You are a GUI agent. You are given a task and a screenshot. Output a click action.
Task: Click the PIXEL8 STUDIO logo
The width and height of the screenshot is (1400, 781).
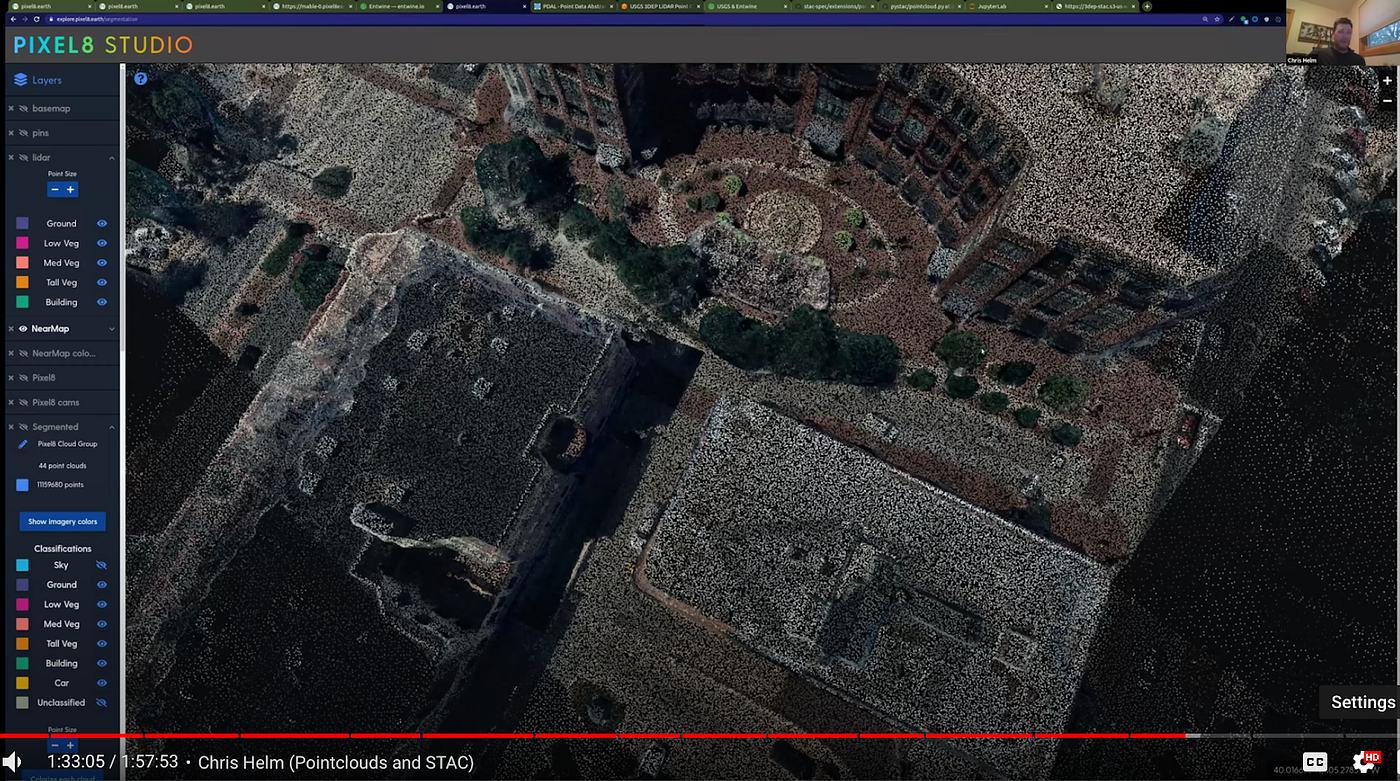tap(103, 45)
